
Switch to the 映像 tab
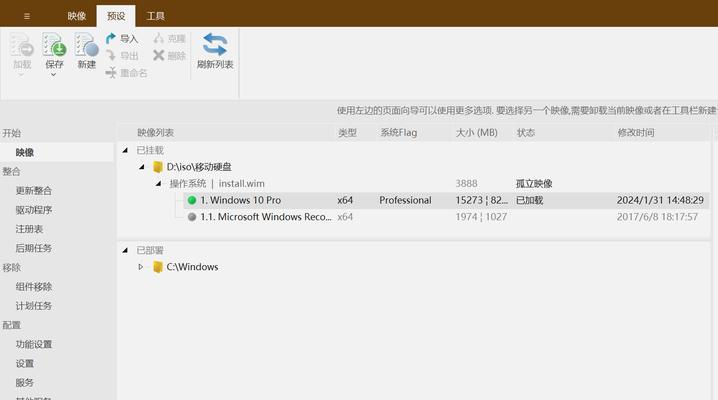pyautogui.click(x=76, y=16)
